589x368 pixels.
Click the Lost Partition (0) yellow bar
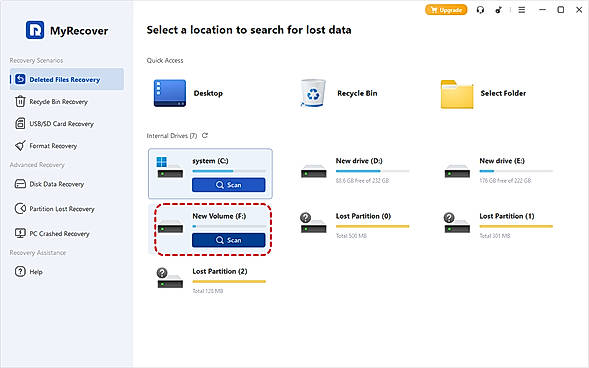tap(372, 226)
